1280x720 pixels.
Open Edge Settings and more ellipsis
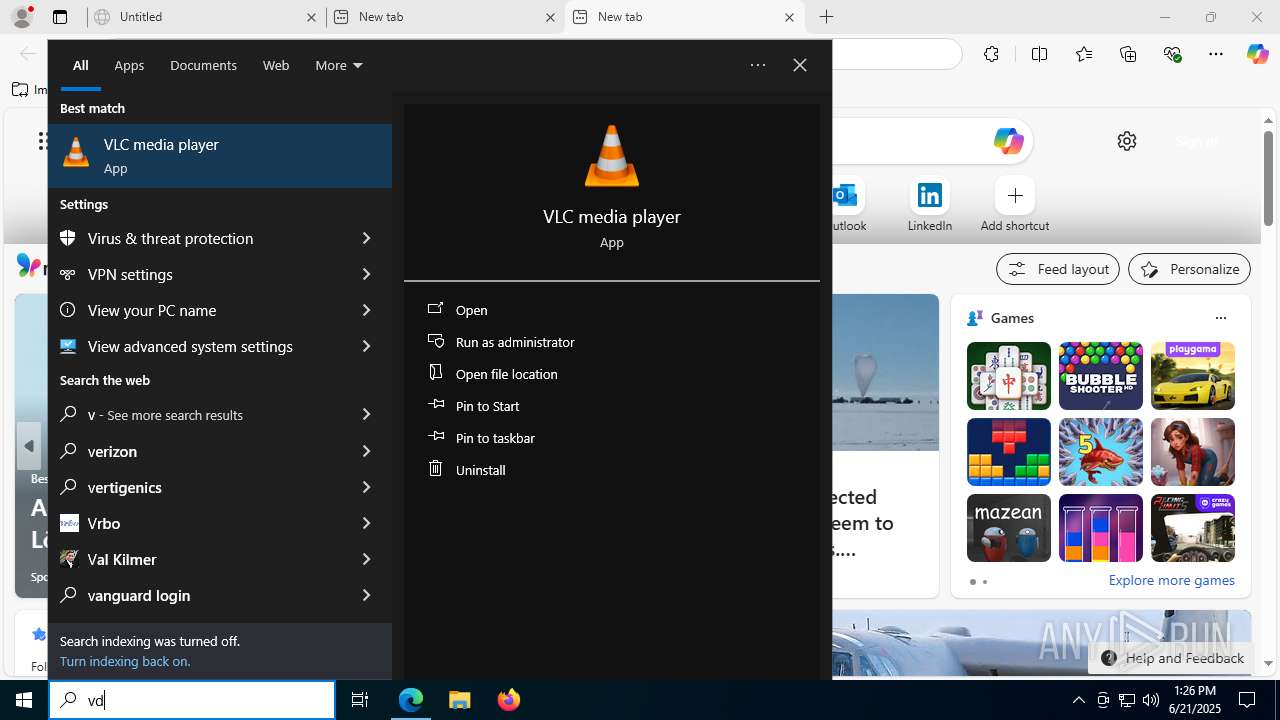[1216, 54]
